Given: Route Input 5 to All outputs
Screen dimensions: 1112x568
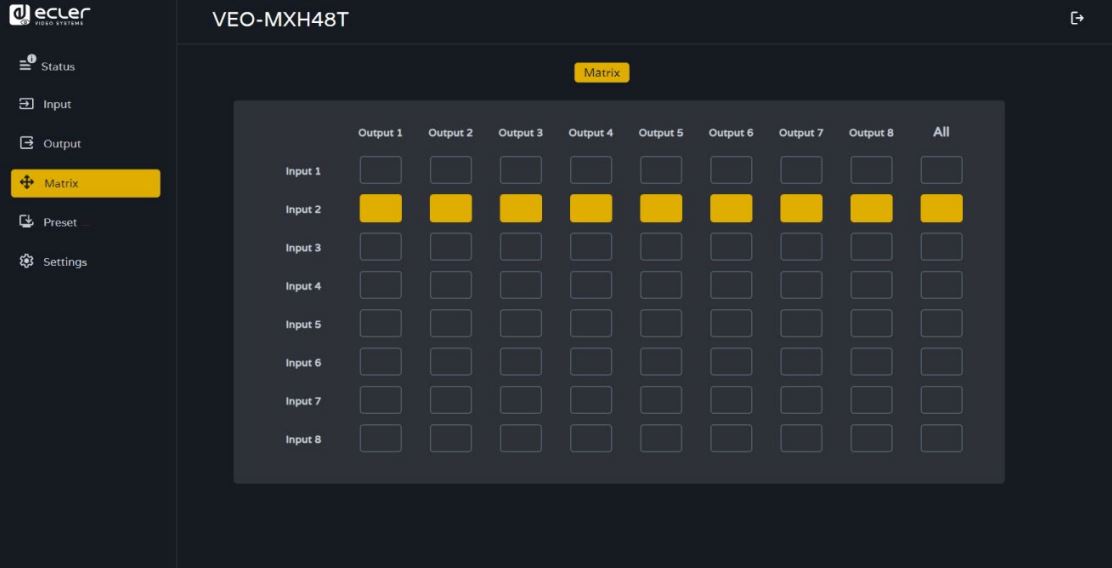Looking at the screenshot, I should tap(942, 323).
